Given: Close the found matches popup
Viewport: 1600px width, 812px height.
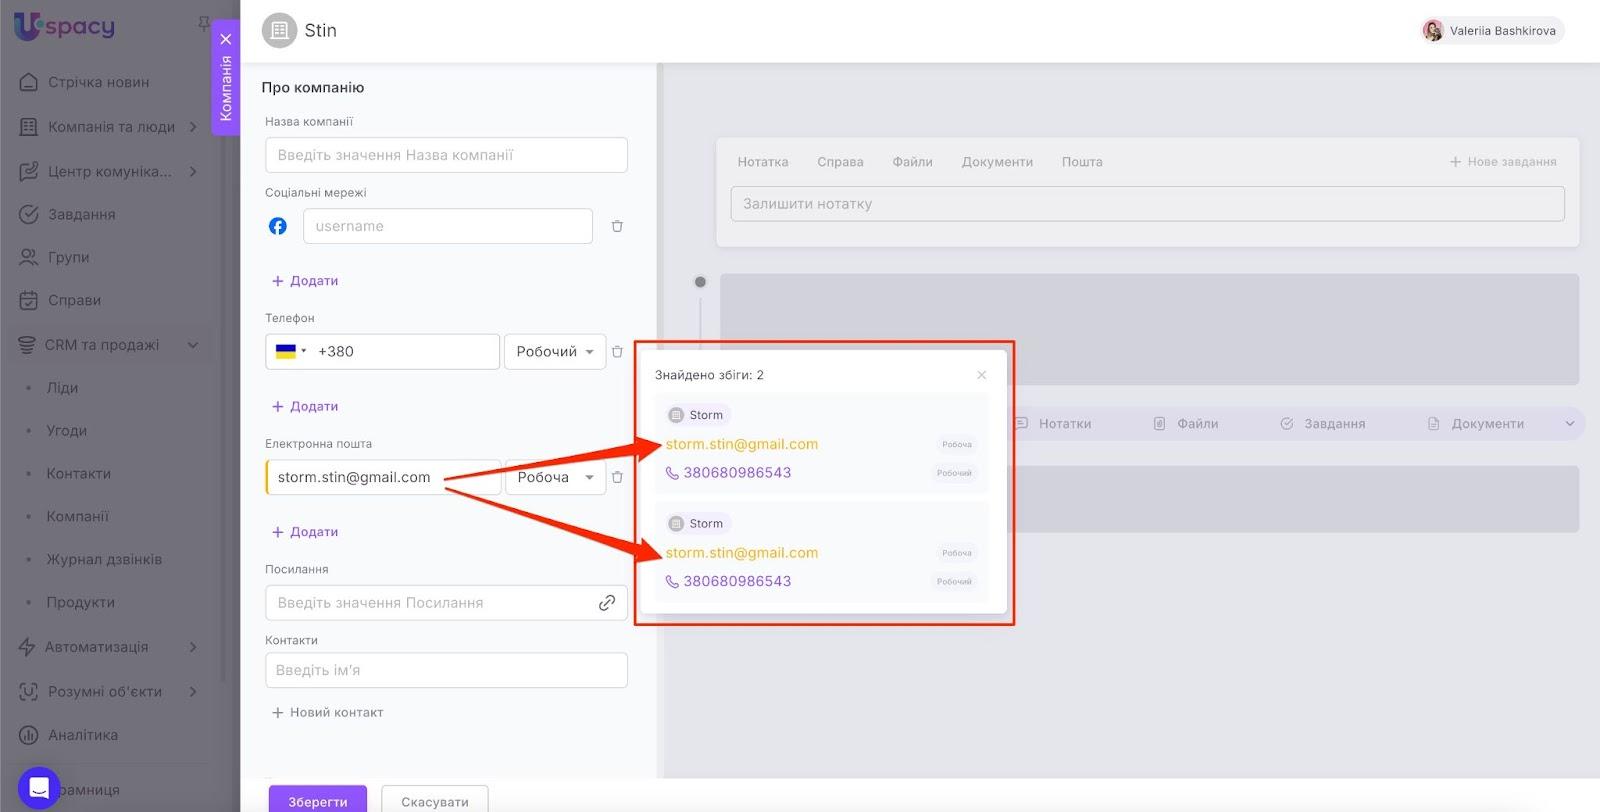Looking at the screenshot, I should pyautogui.click(x=981, y=375).
